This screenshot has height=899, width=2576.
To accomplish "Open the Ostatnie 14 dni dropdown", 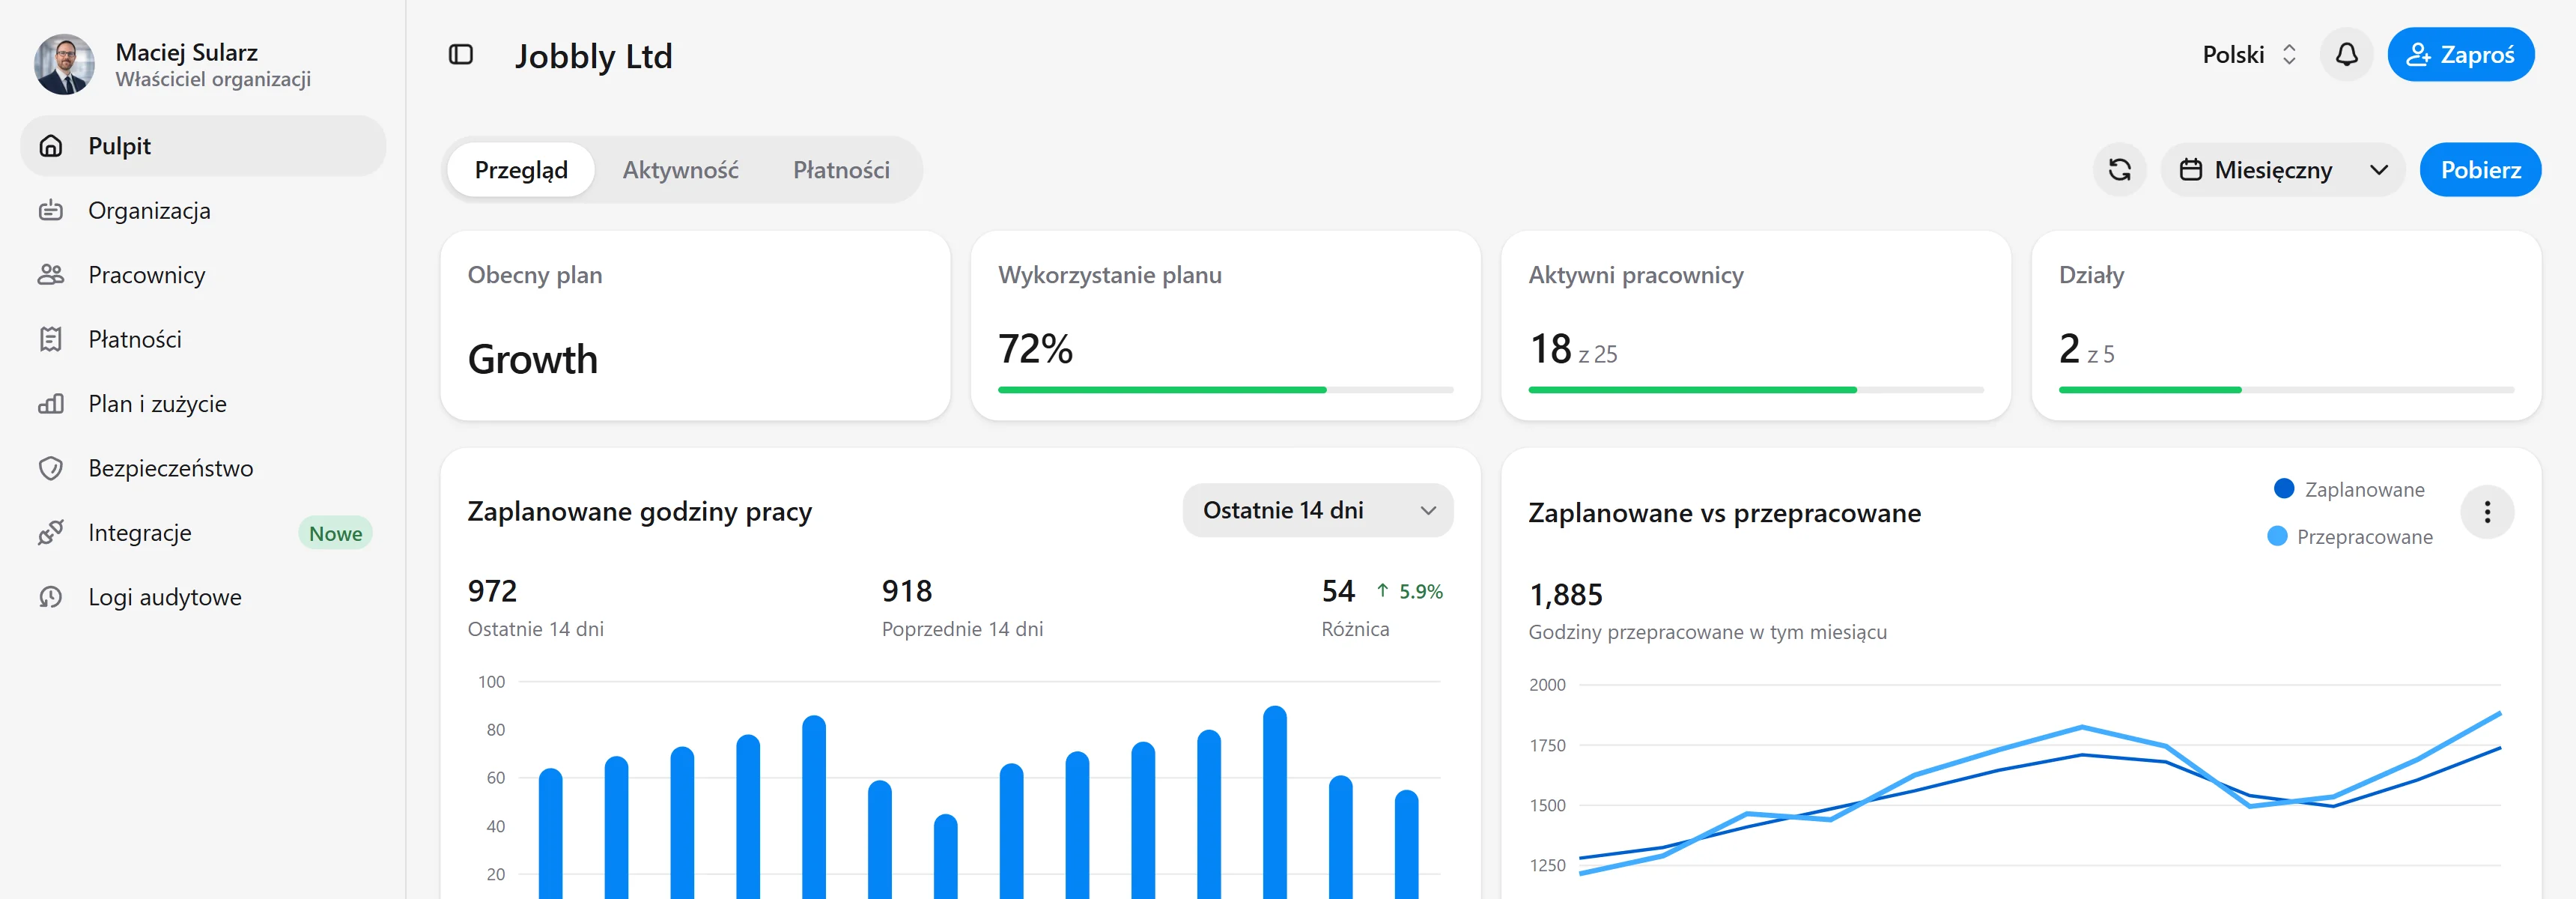I will click(1317, 510).
